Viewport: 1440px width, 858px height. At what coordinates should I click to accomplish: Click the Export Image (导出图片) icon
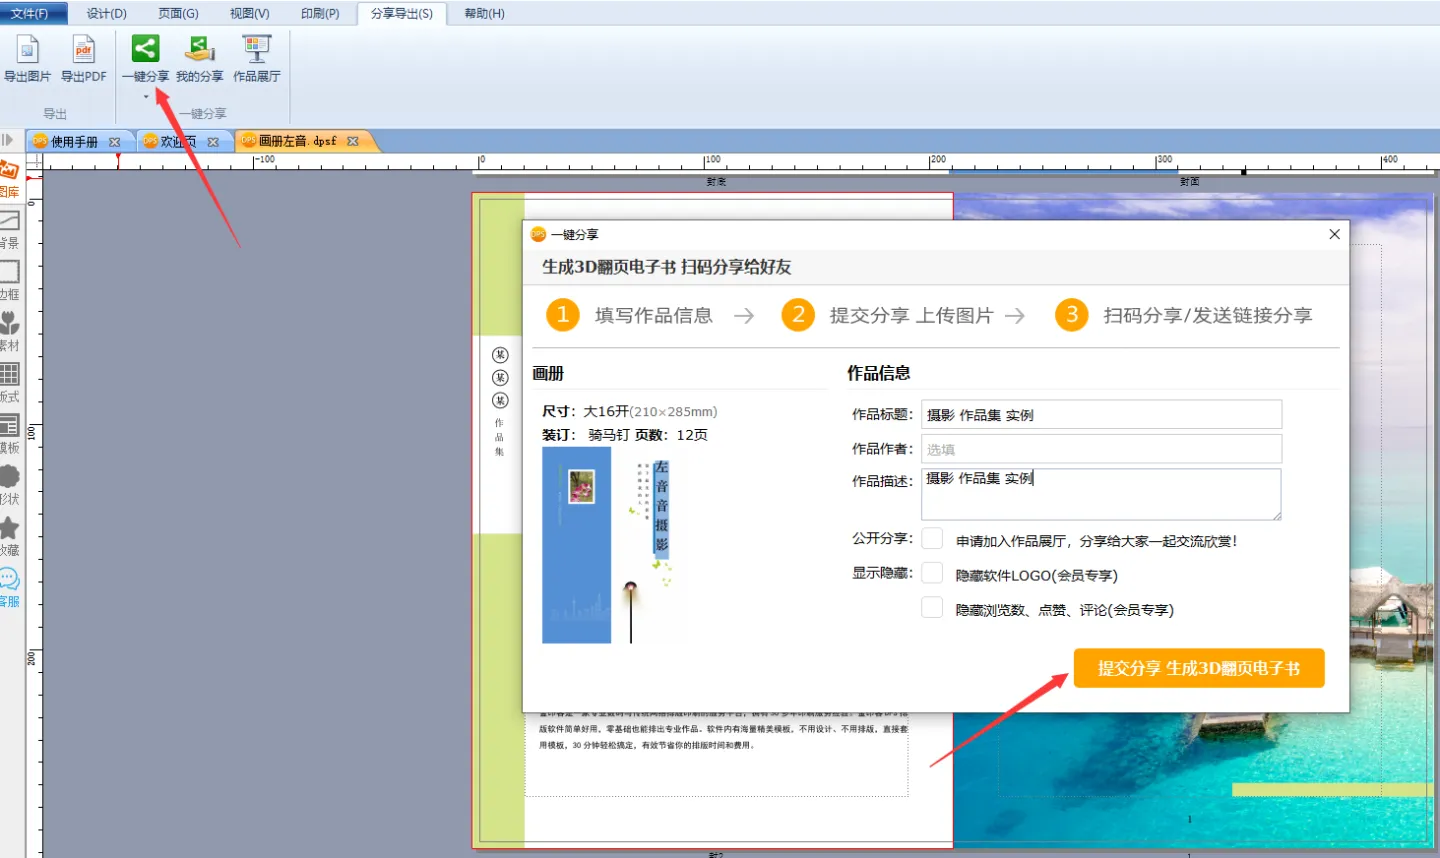click(27, 51)
